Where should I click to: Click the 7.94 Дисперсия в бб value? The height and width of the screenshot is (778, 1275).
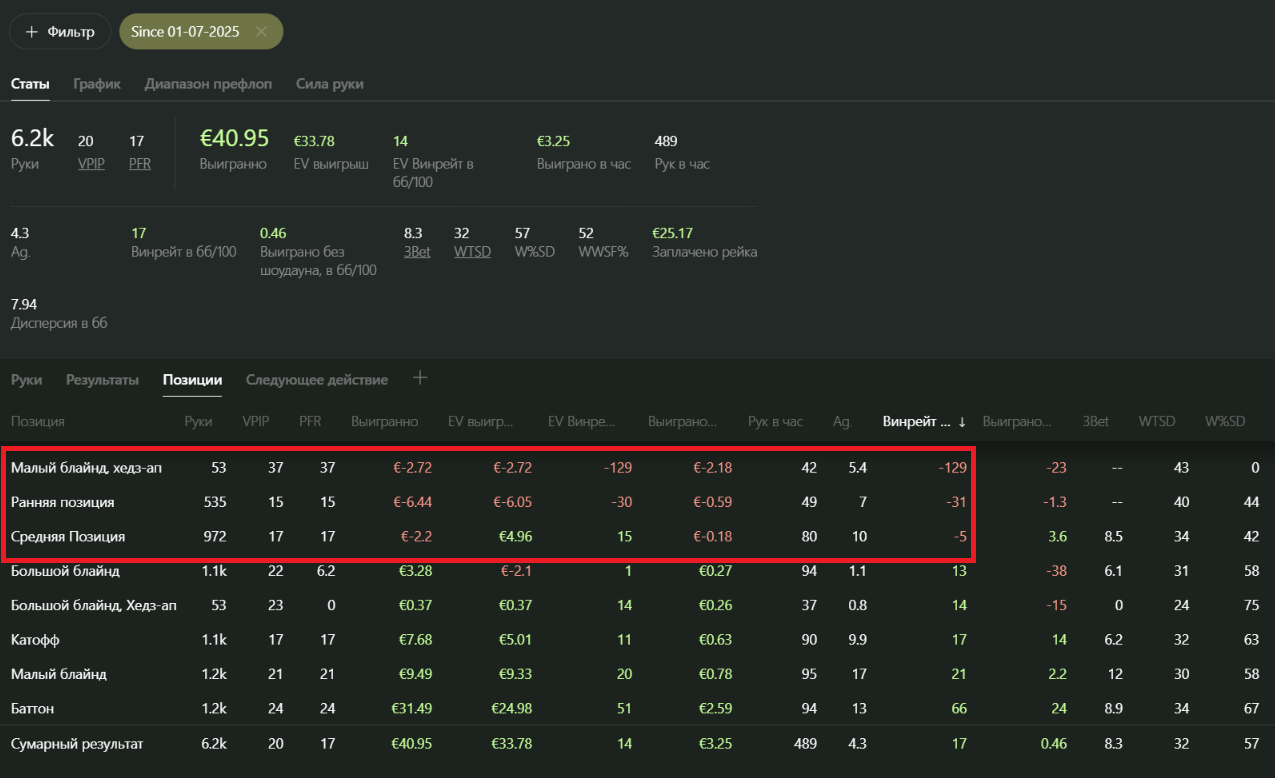pos(24,304)
